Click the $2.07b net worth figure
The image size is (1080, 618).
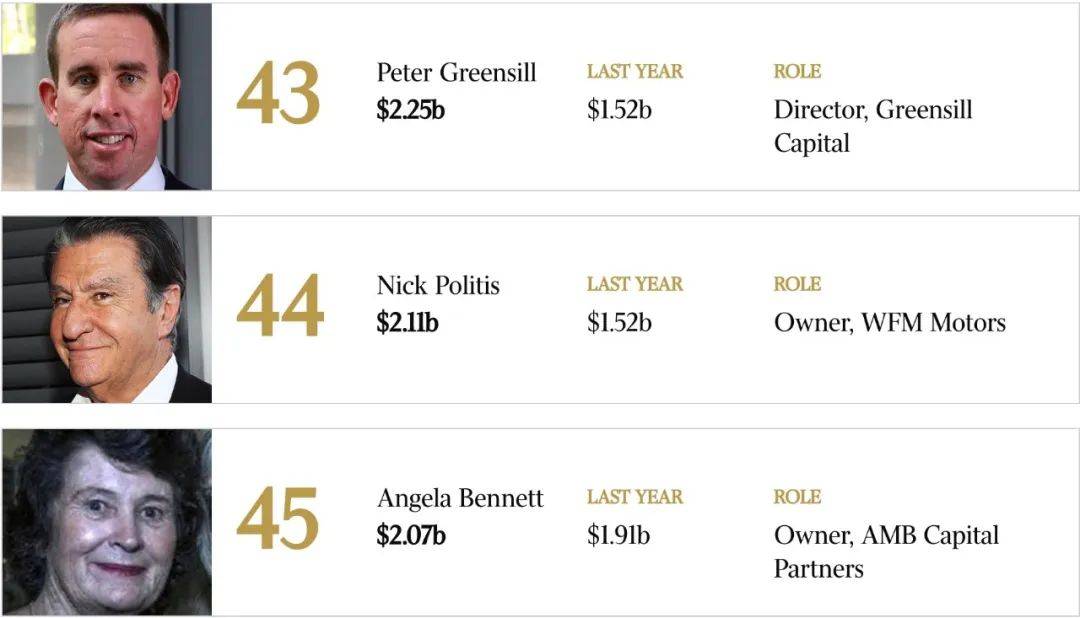(411, 535)
